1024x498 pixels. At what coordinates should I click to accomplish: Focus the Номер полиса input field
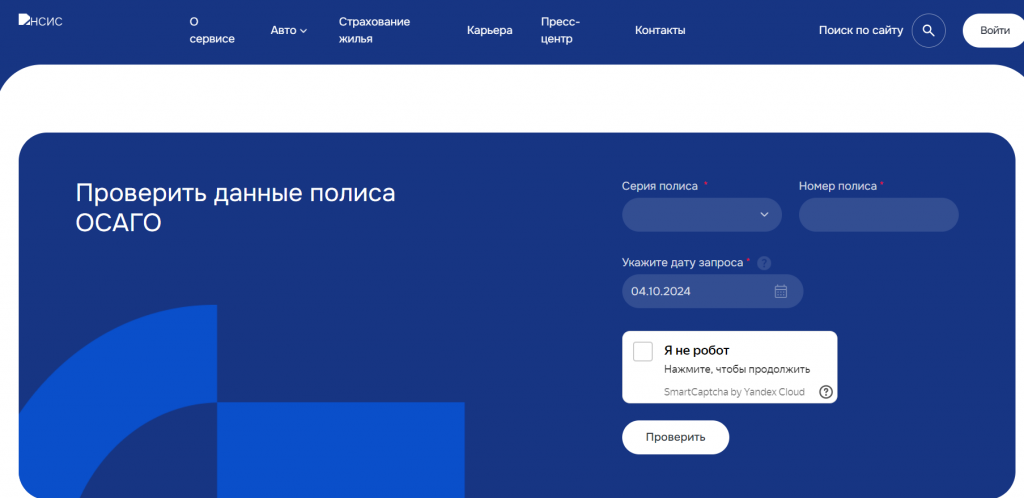(878, 214)
